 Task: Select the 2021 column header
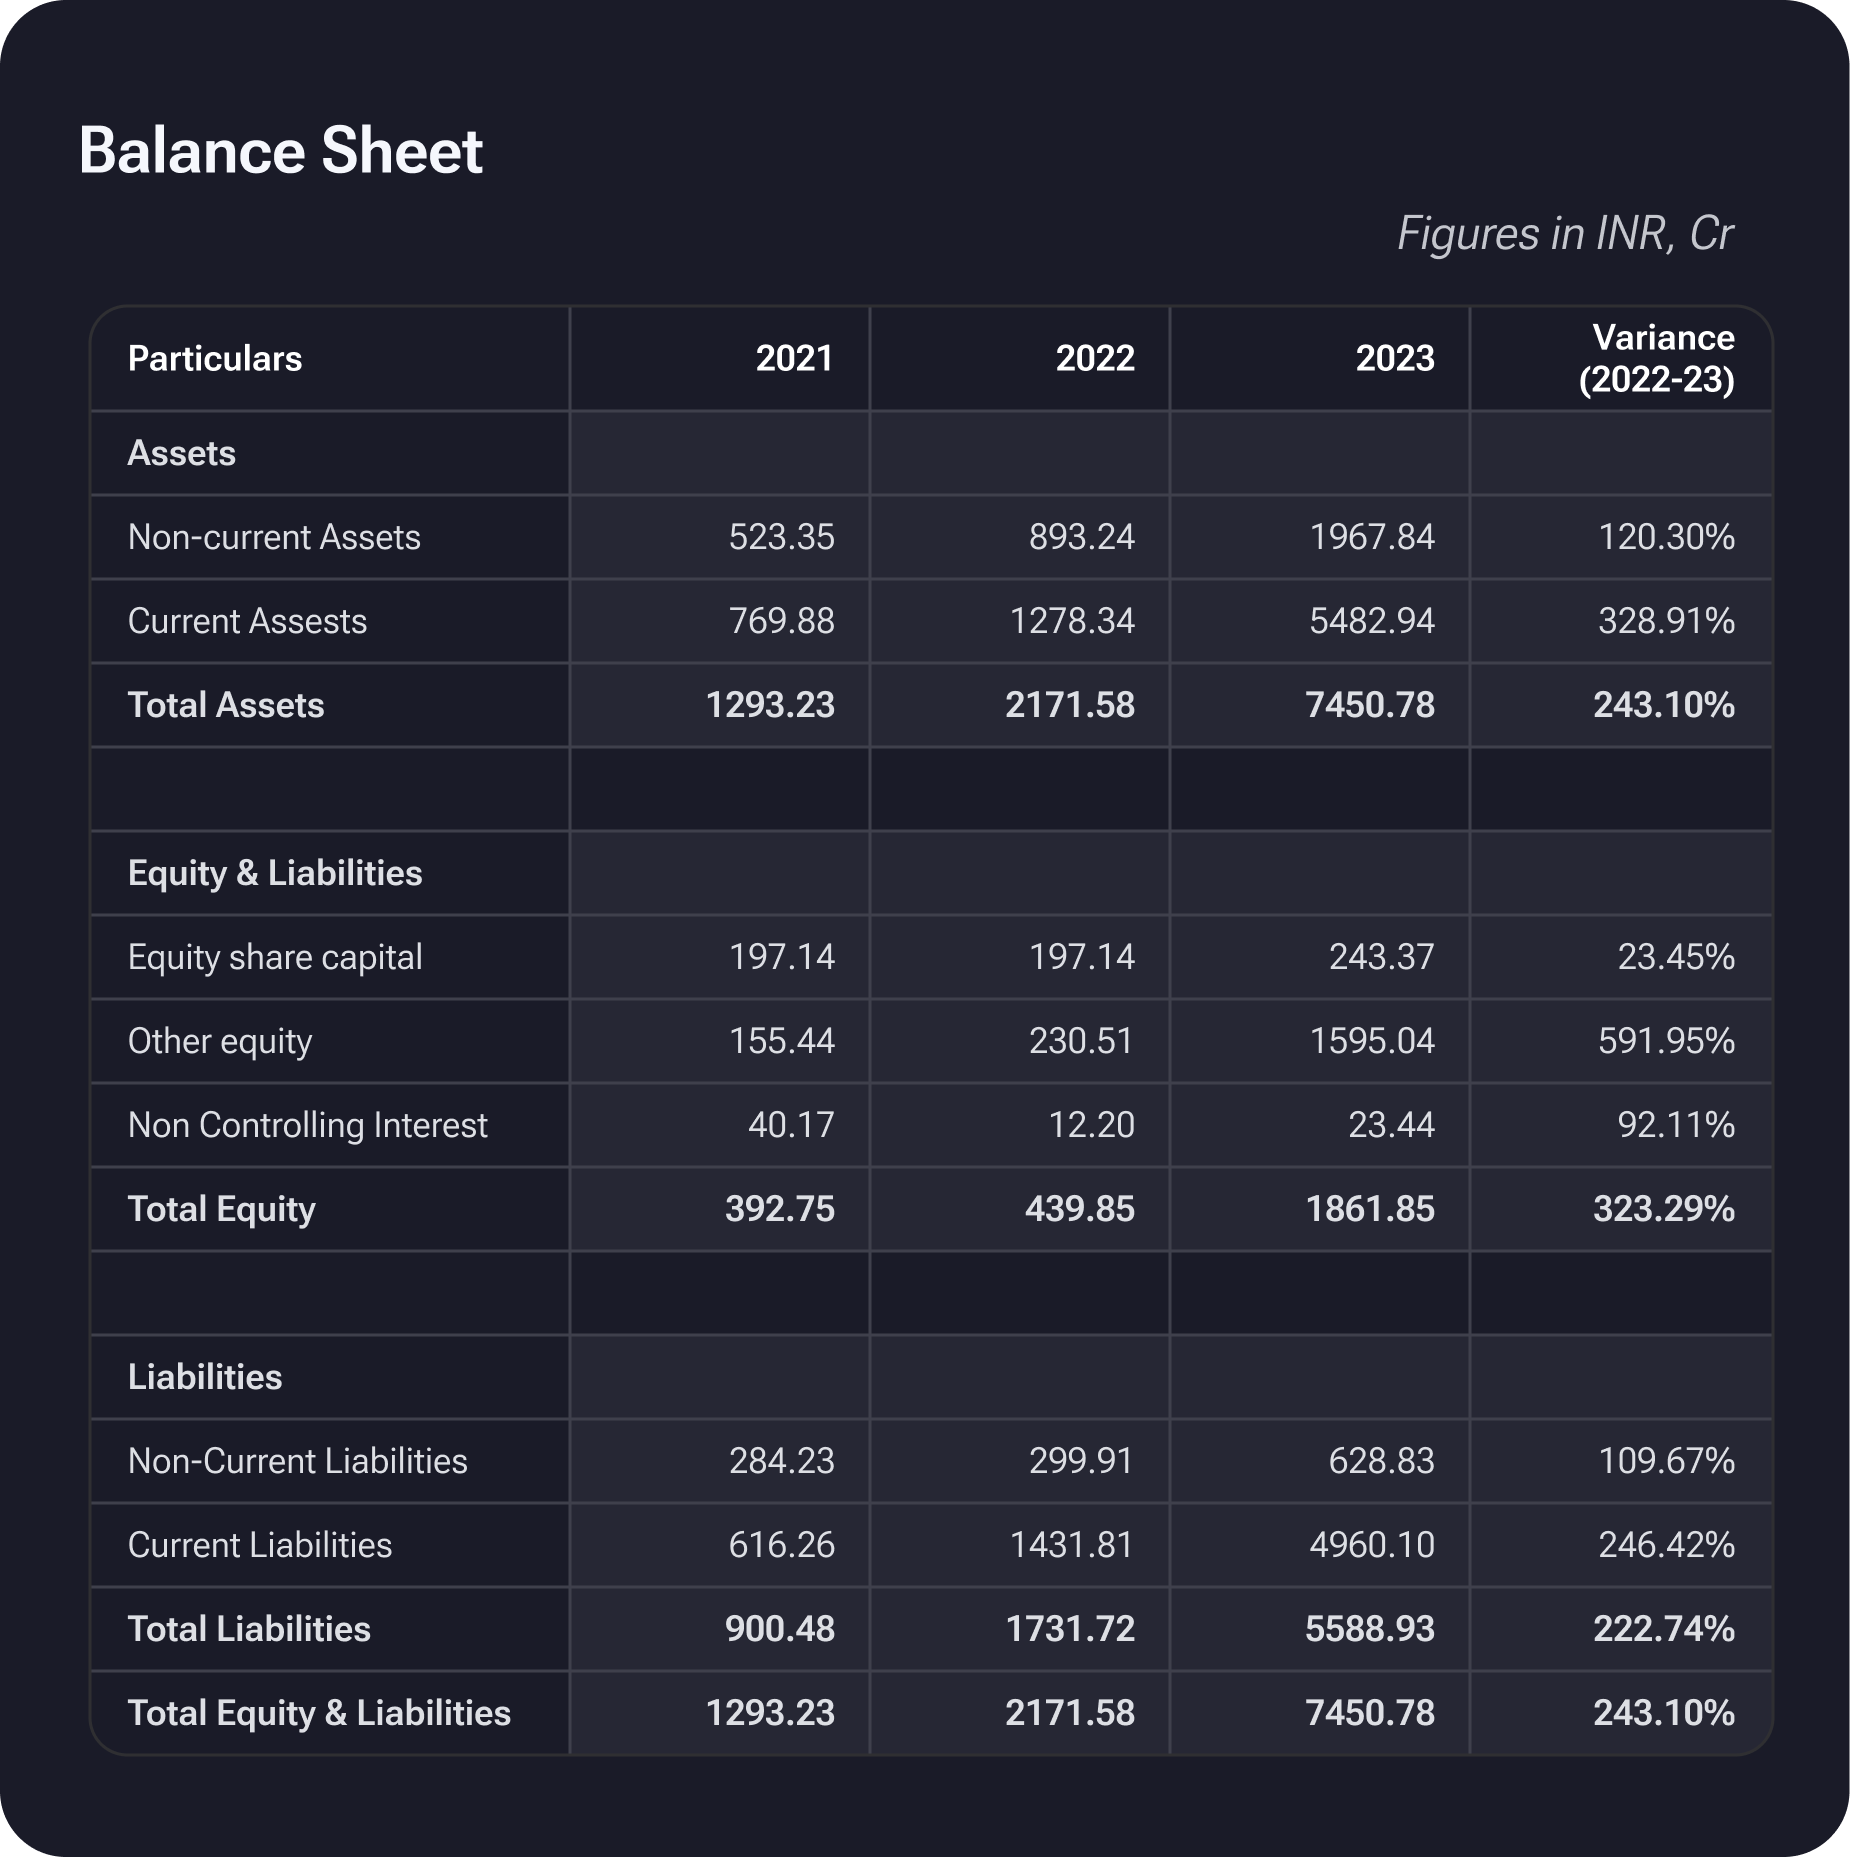coord(794,358)
